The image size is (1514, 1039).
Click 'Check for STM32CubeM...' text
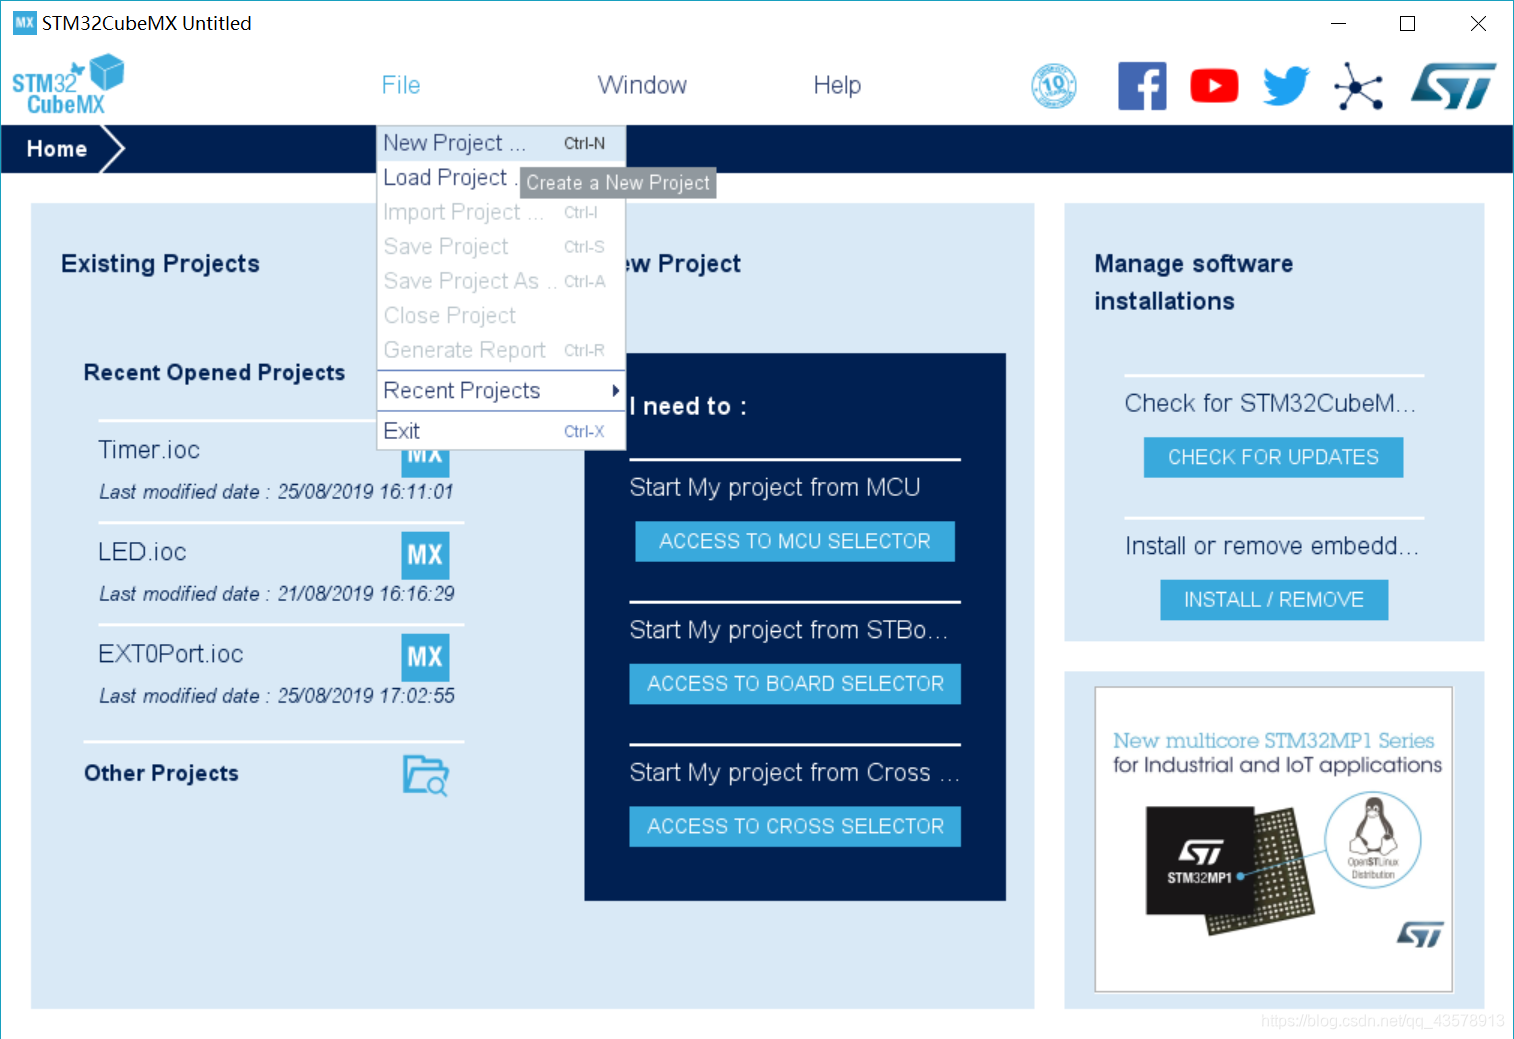pyautogui.click(x=1270, y=403)
